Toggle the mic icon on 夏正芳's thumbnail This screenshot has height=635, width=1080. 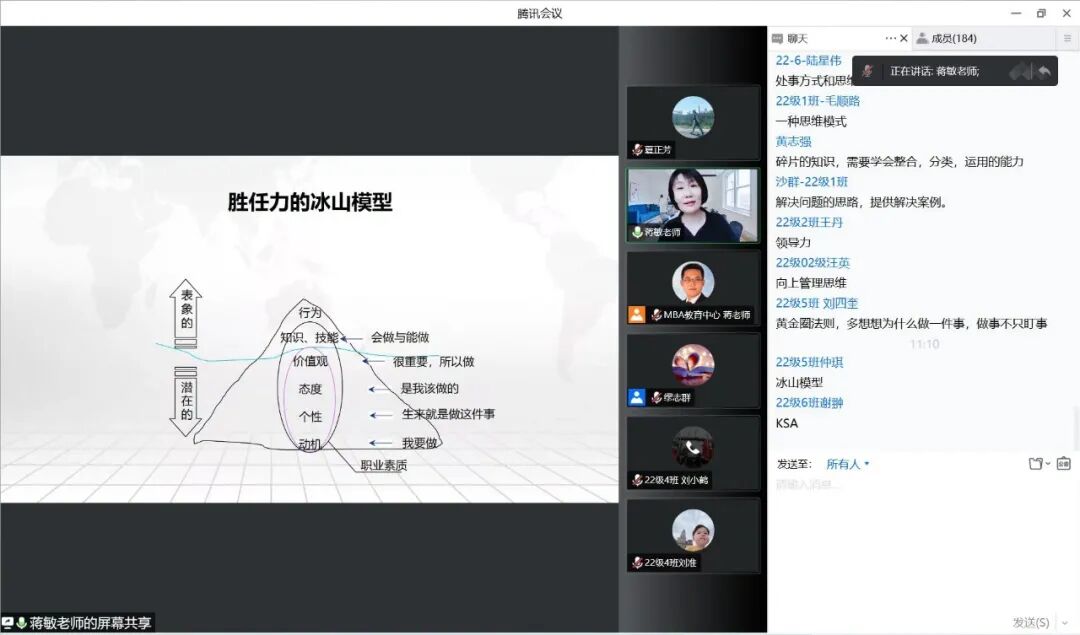click(636, 149)
